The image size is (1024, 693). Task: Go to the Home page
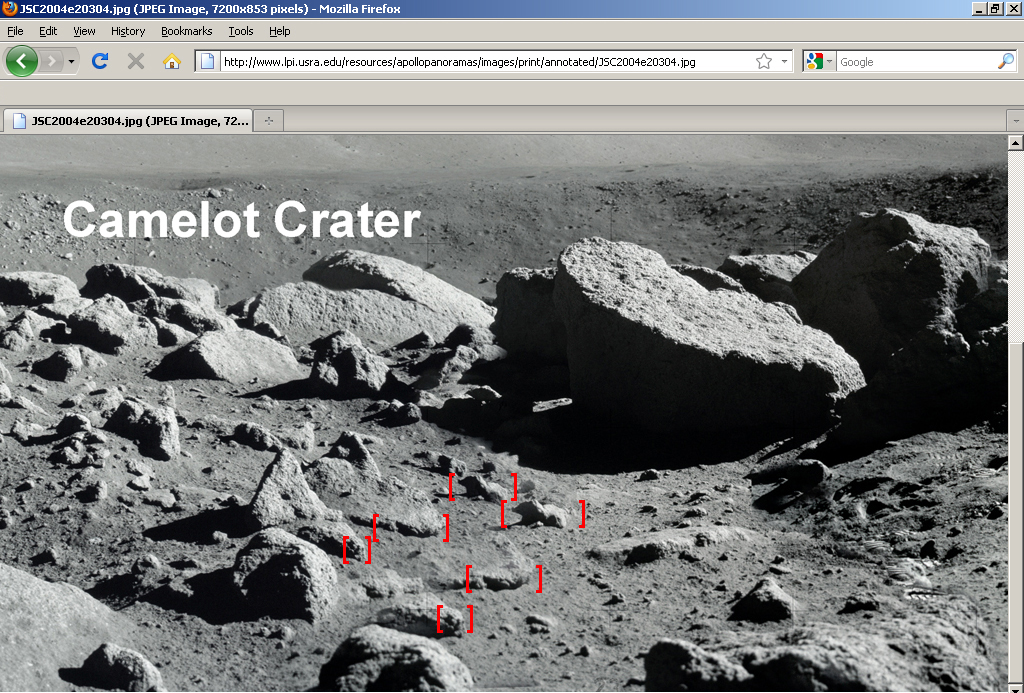[x=172, y=61]
